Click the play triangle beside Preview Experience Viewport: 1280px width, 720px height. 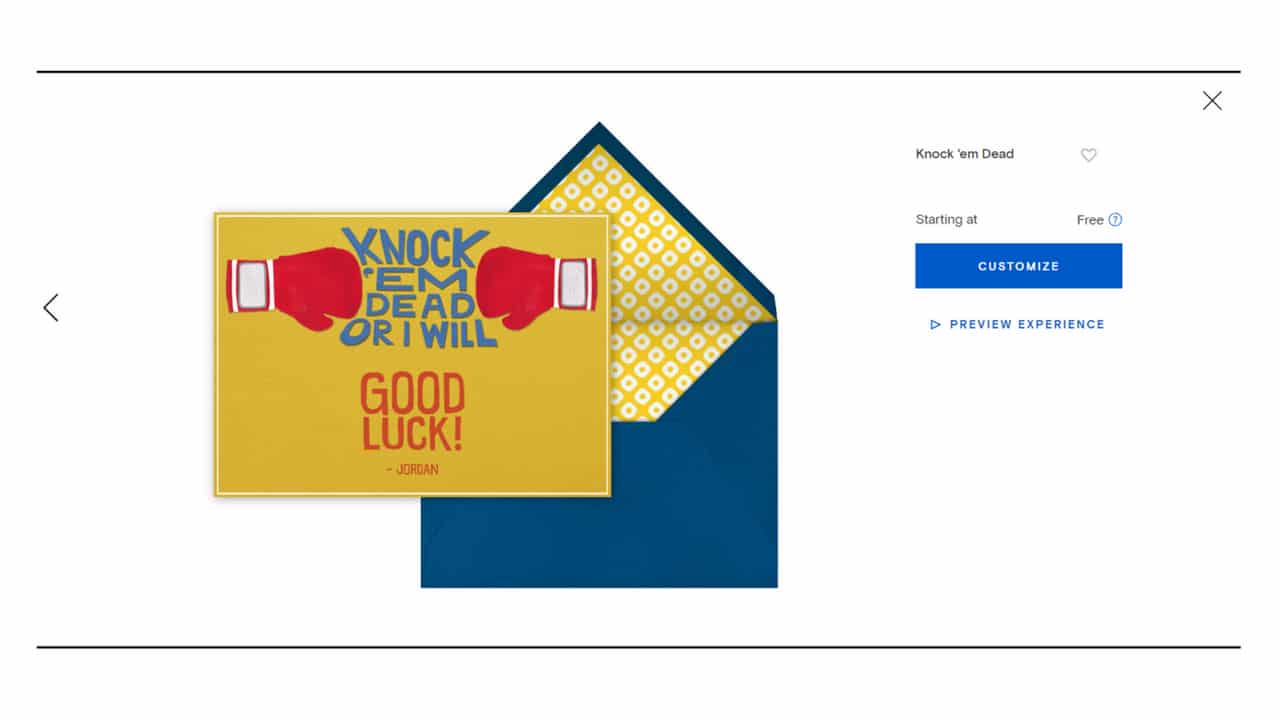tap(936, 325)
